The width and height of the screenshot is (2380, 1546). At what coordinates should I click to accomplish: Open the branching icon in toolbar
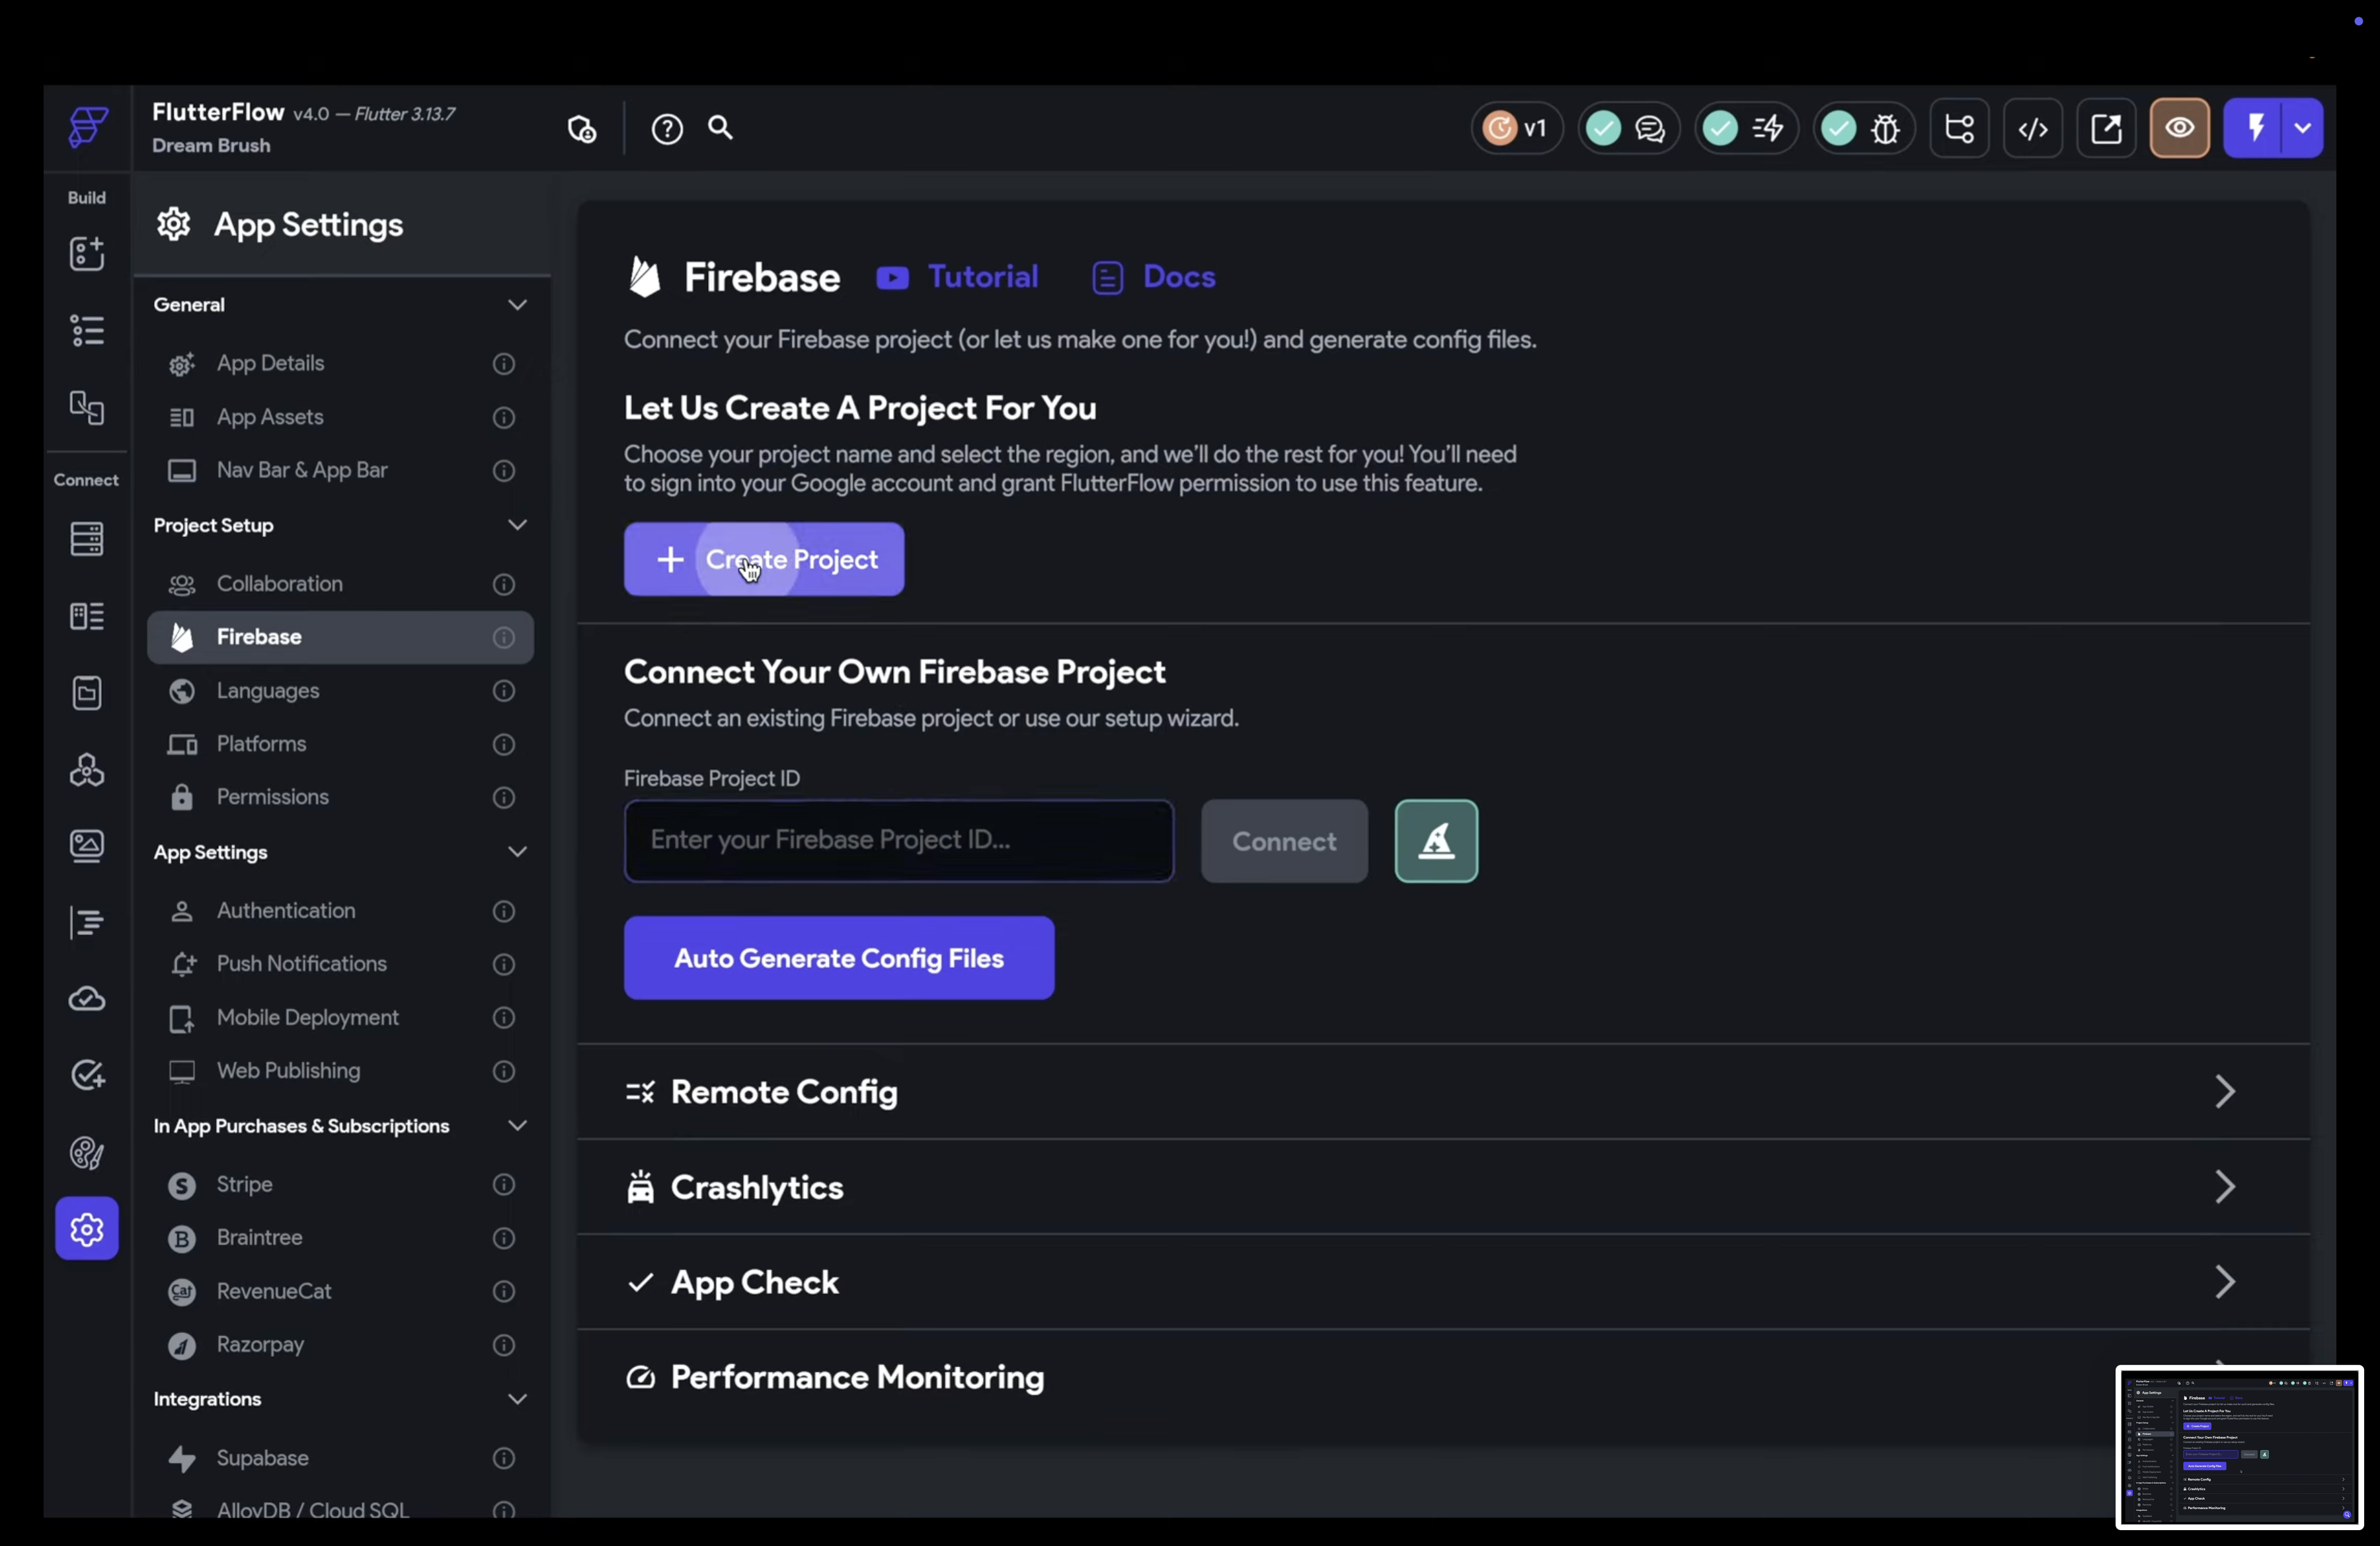point(1959,128)
